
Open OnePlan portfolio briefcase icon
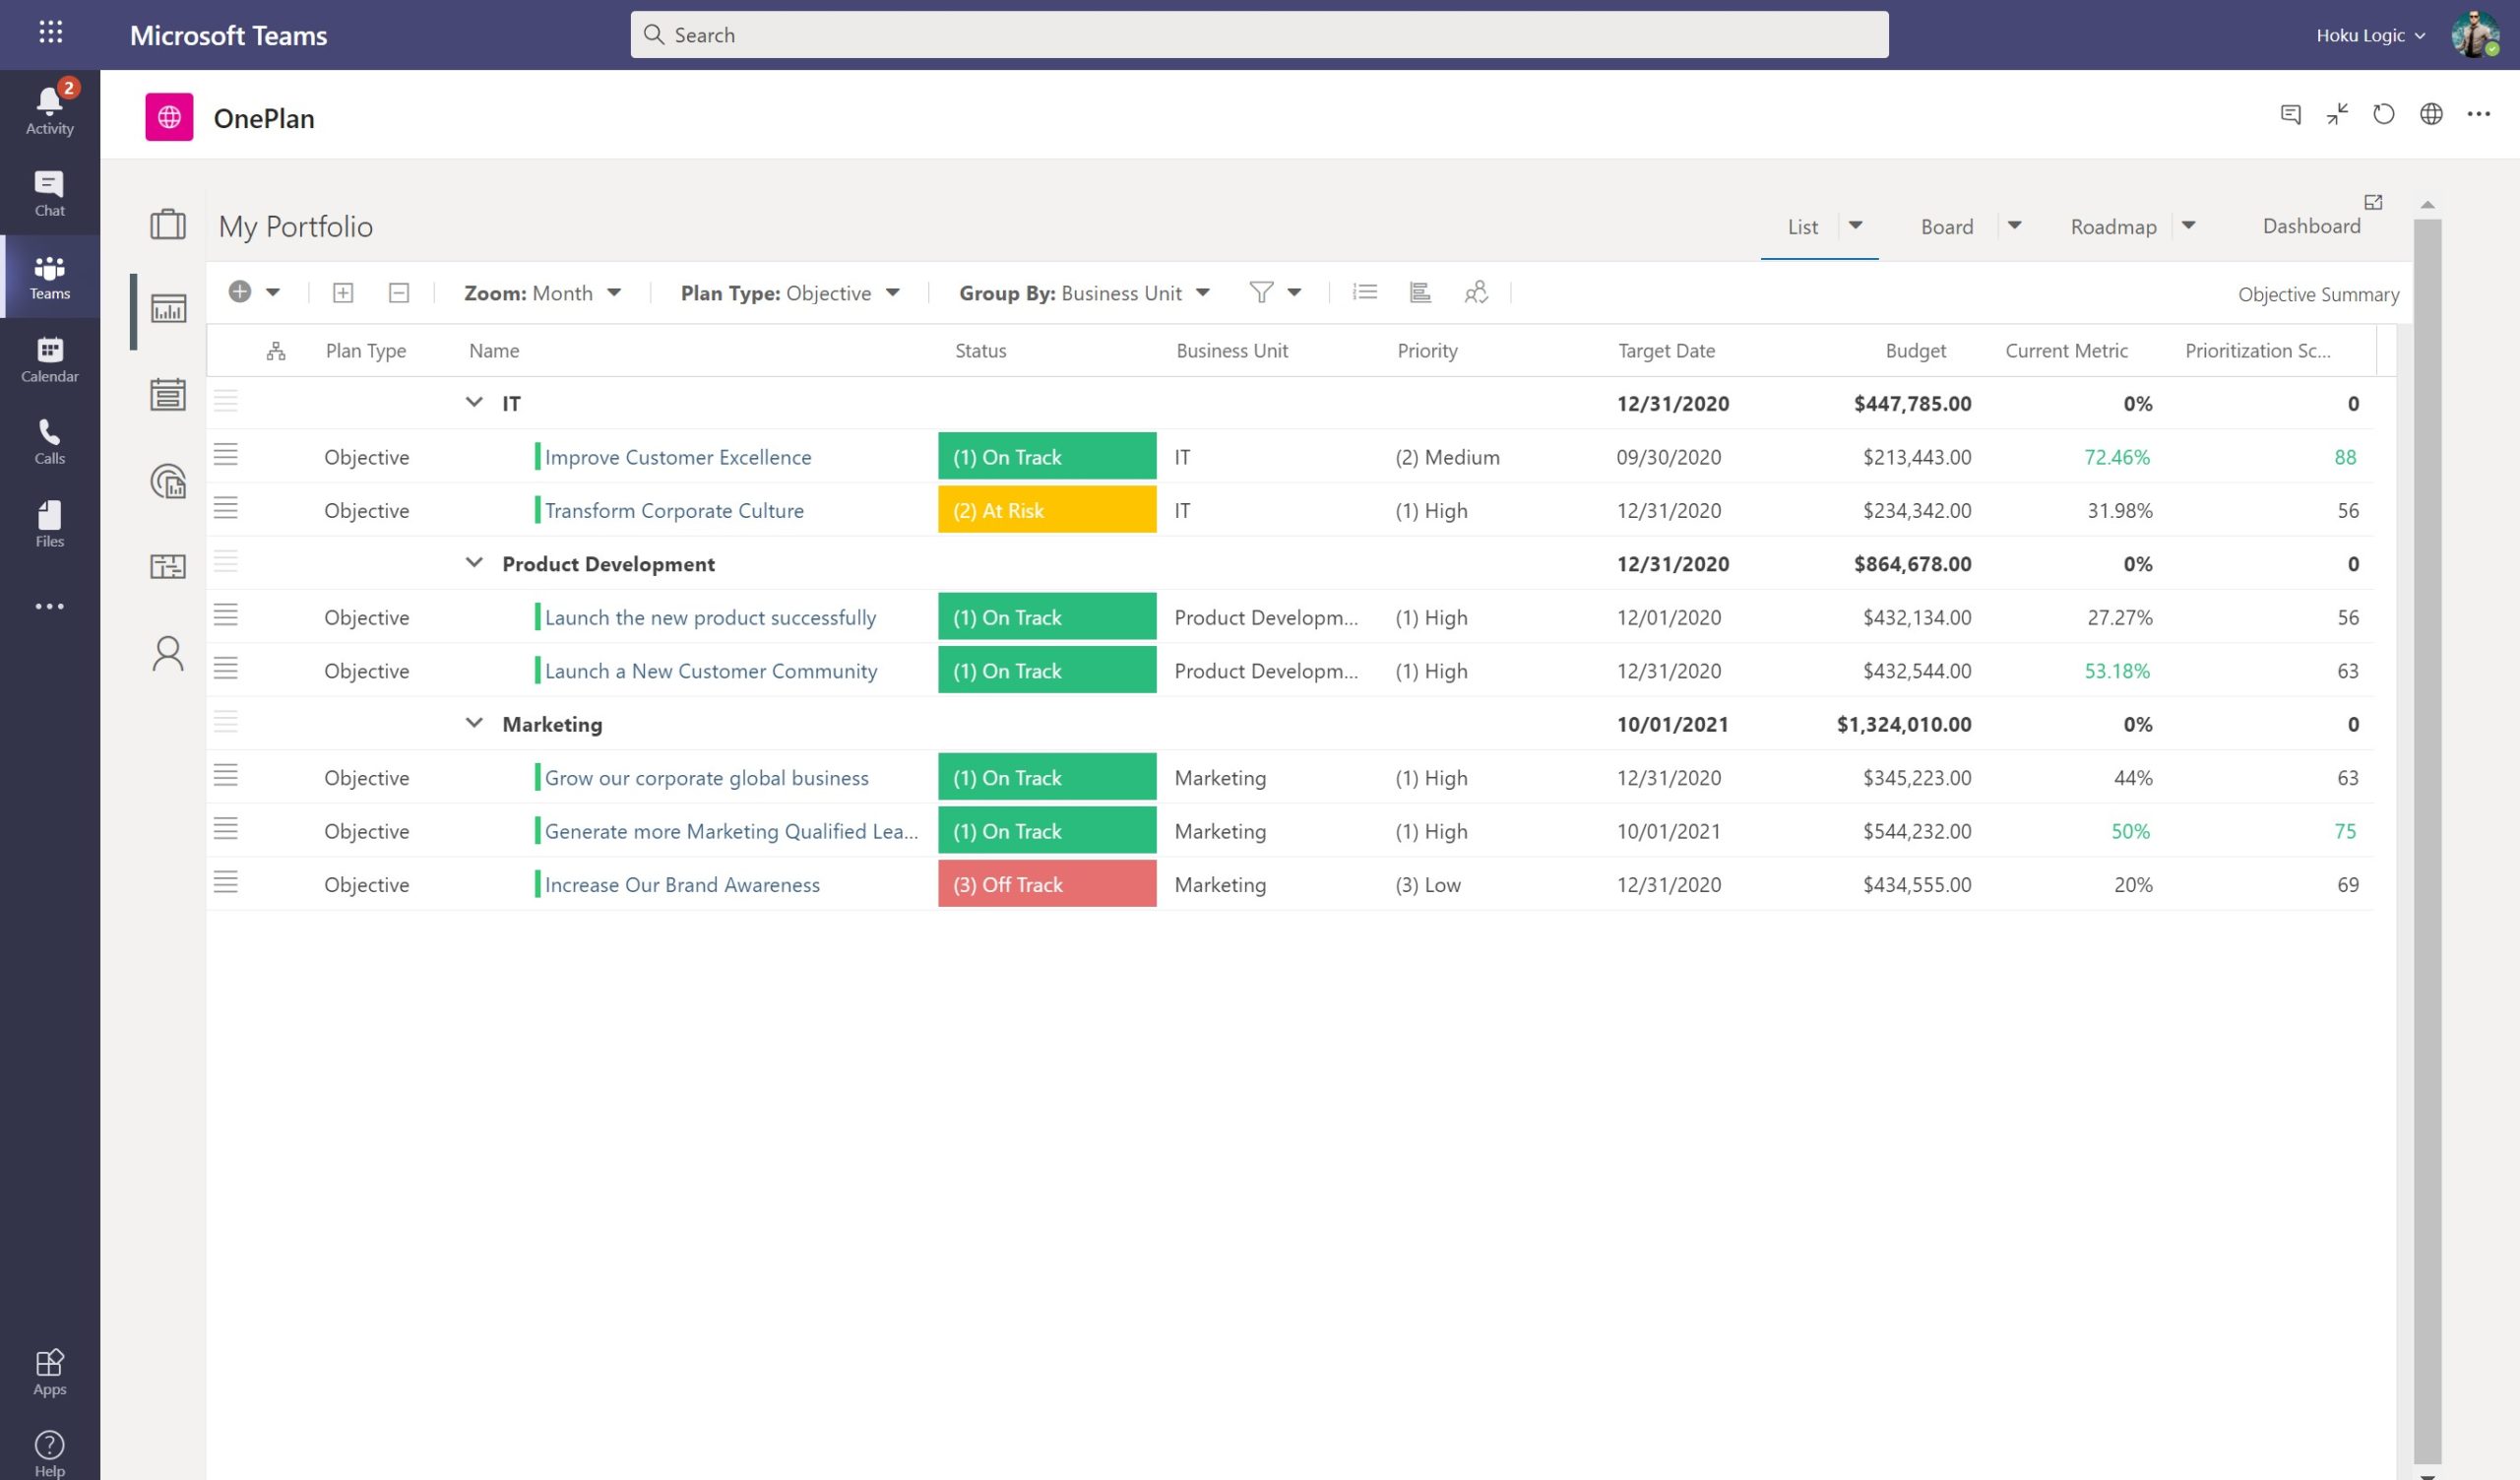[x=168, y=224]
